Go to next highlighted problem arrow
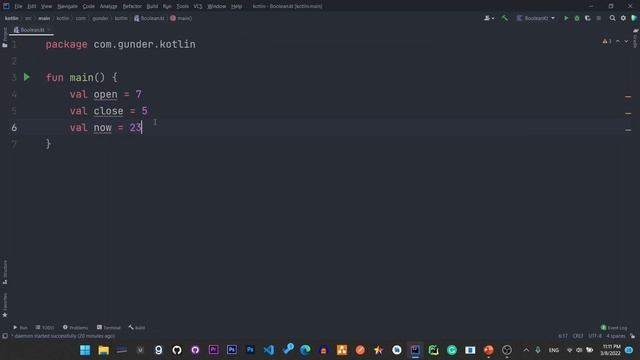 626,41
